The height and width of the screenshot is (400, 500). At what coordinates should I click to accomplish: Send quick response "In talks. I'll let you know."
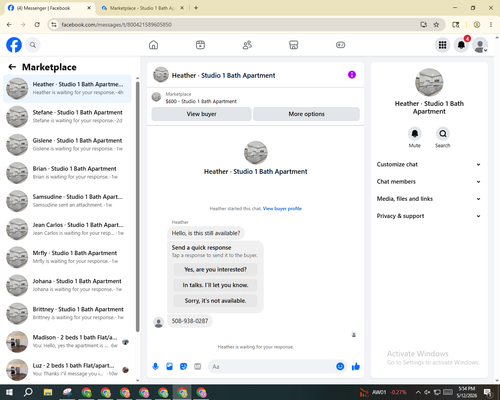coord(215,285)
